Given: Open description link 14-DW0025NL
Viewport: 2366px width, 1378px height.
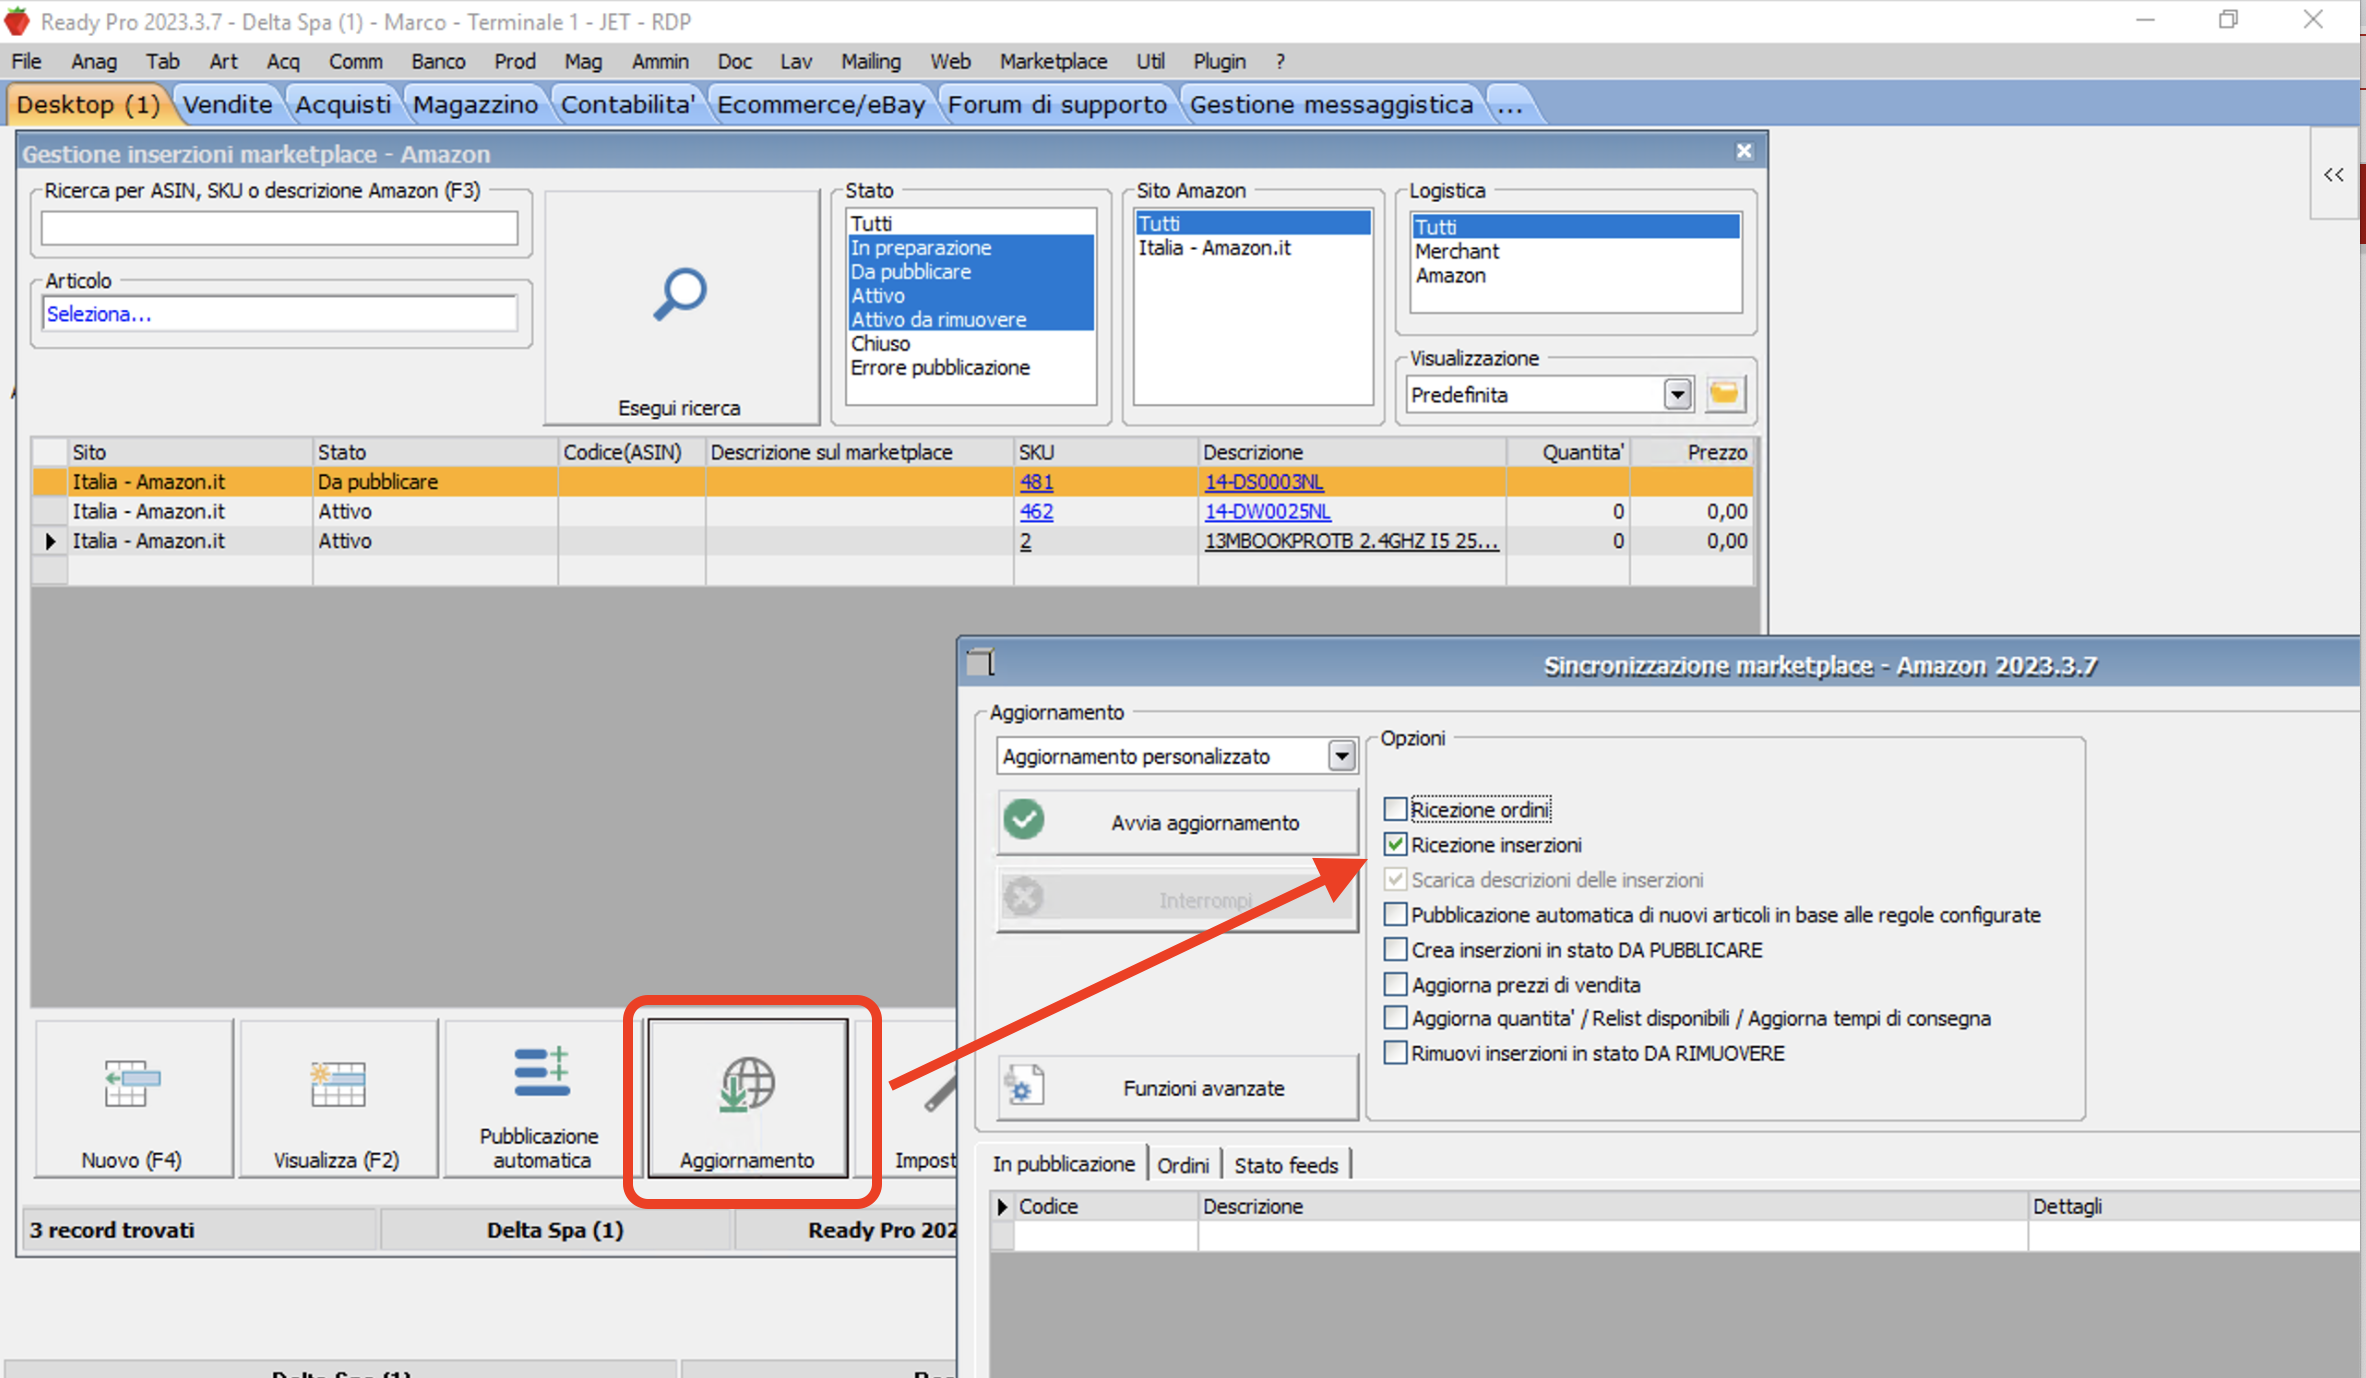Looking at the screenshot, I should click(1268, 511).
